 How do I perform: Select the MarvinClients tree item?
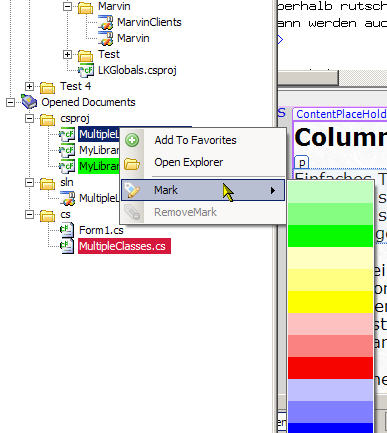149,22
